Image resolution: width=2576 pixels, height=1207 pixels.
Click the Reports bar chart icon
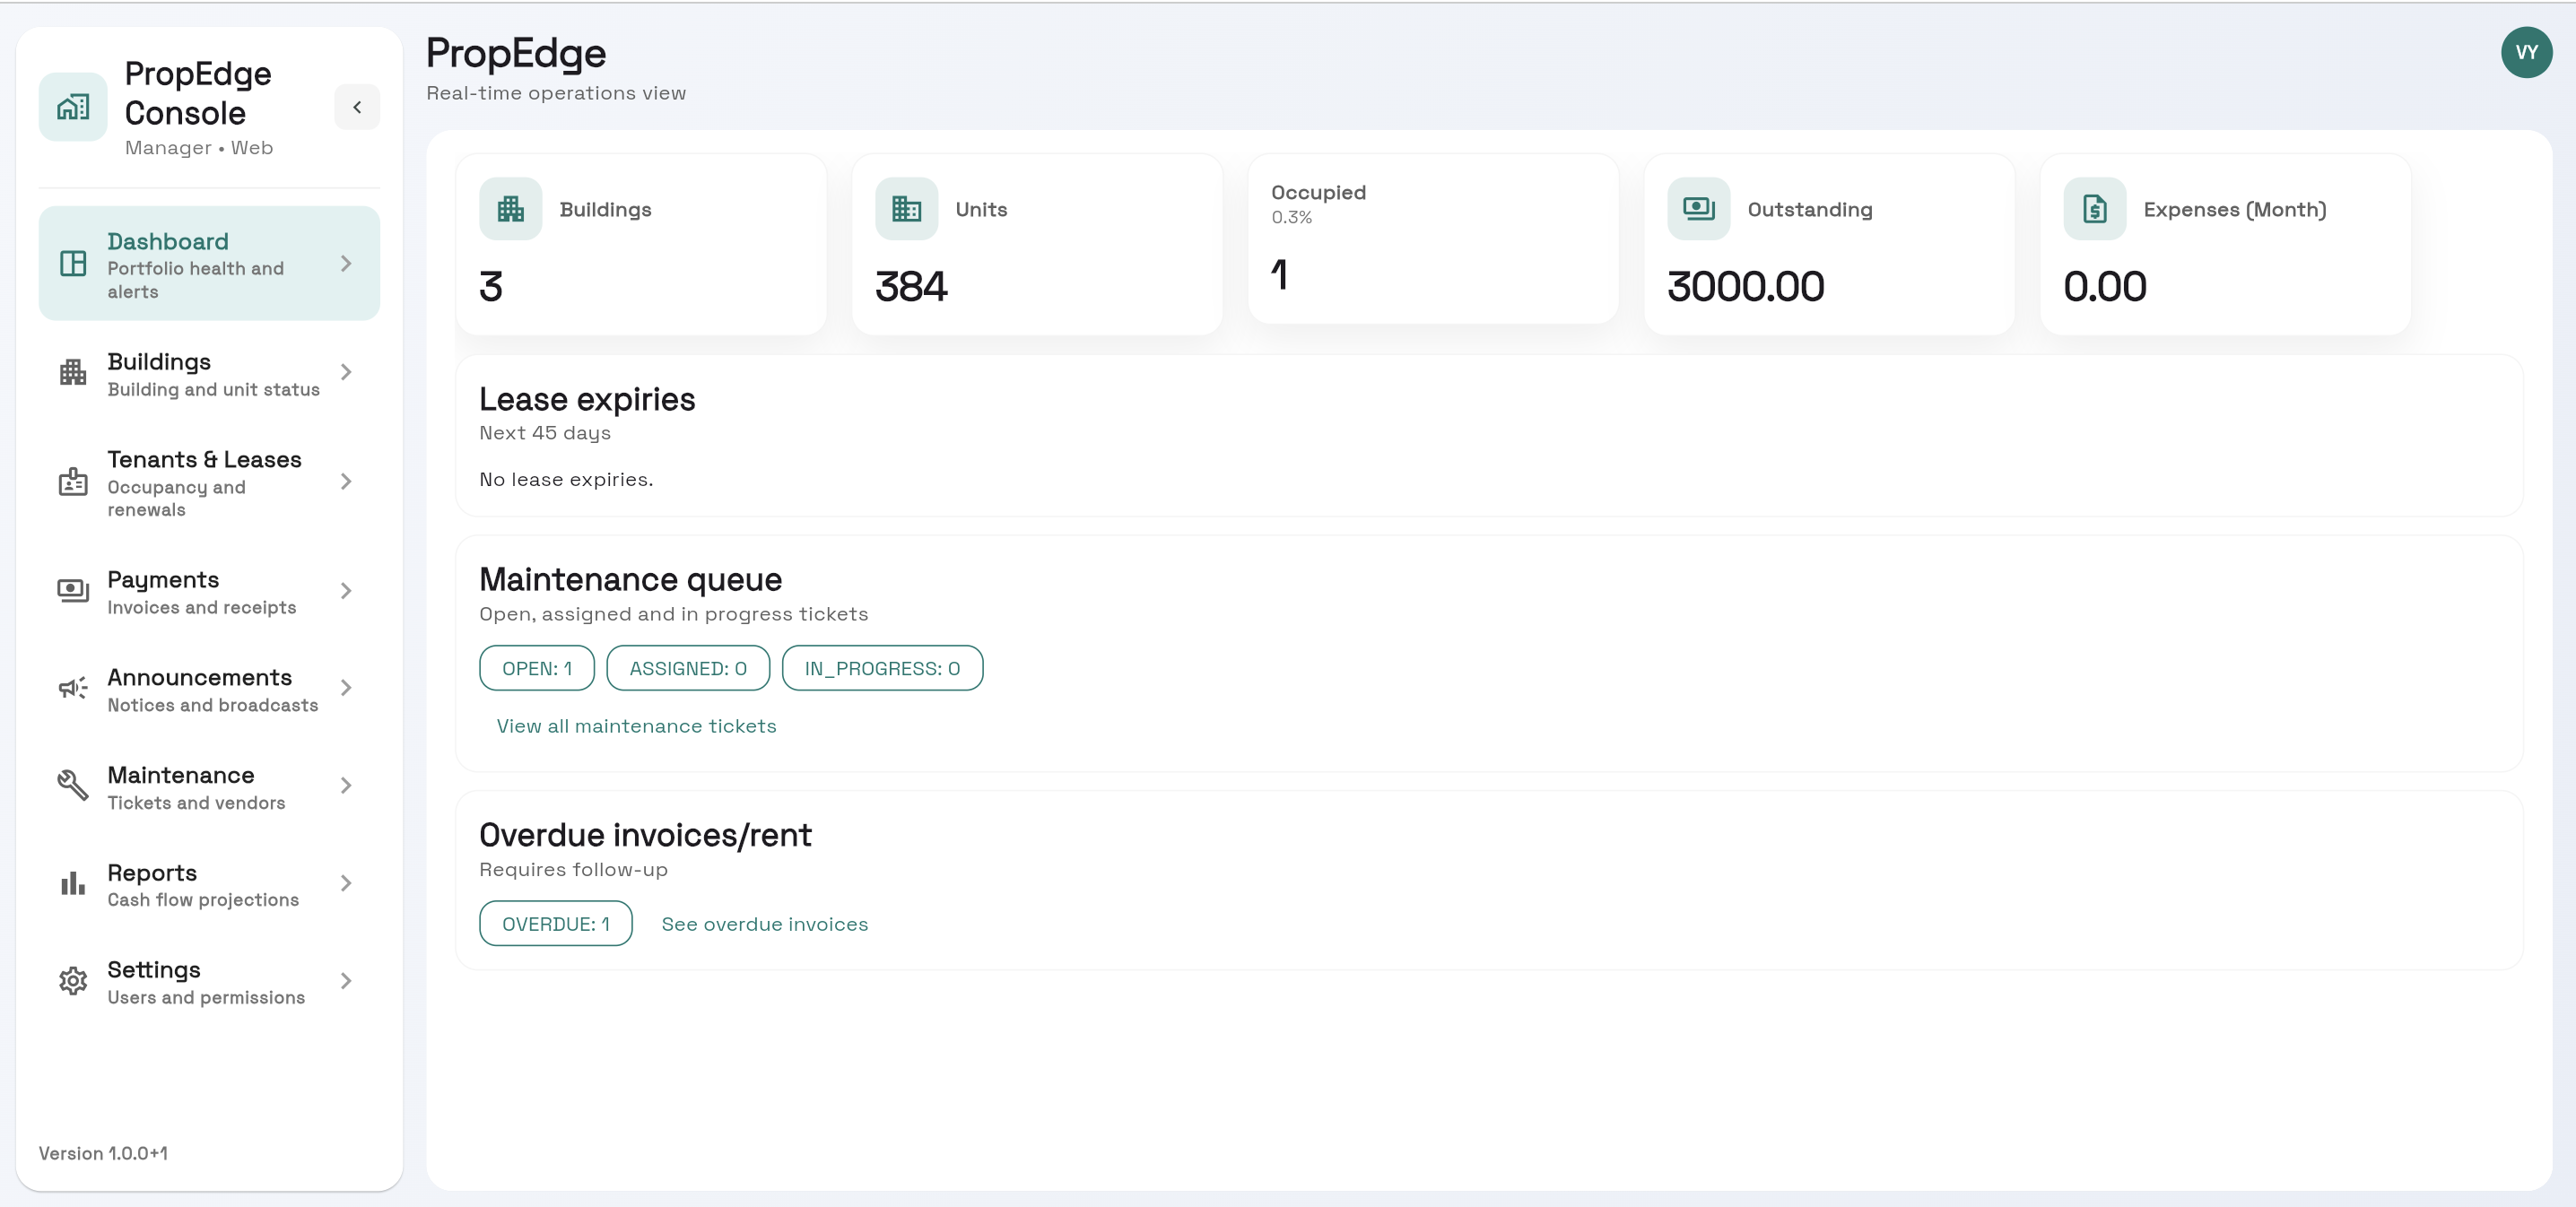pos(71,883)
